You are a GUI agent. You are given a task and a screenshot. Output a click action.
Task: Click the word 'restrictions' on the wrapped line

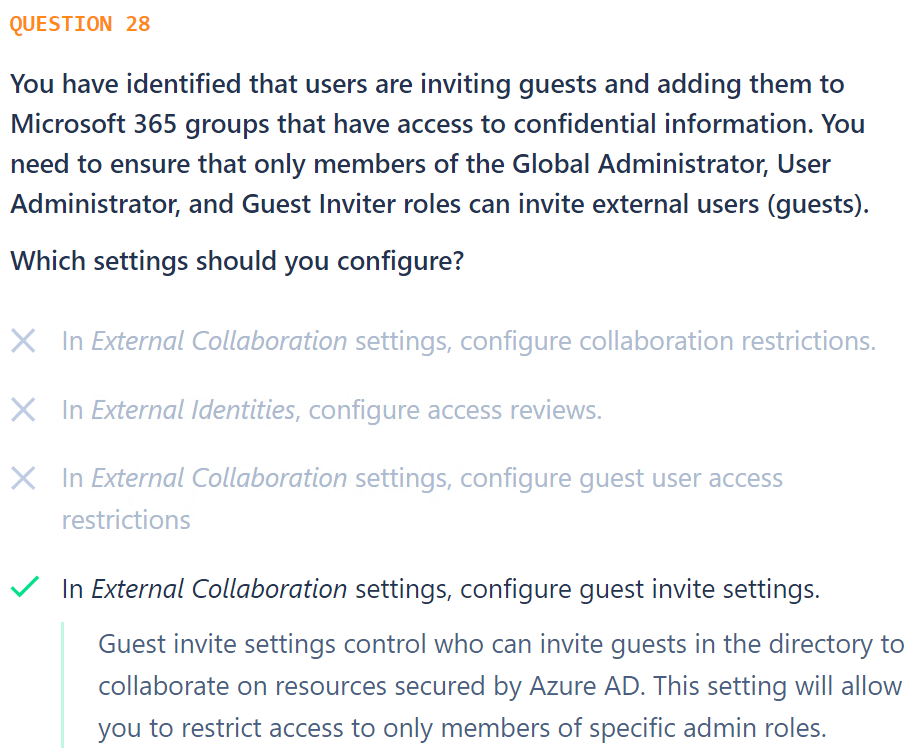(126, 520)
